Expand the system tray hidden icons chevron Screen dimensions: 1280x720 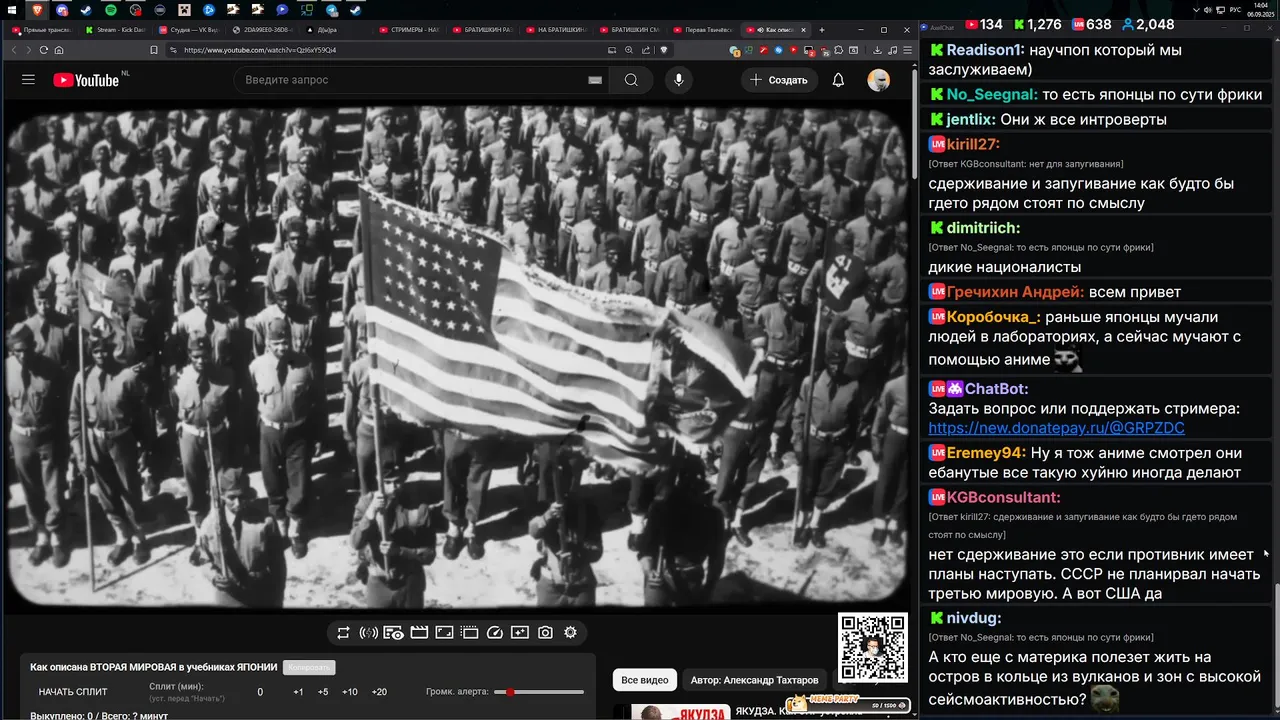tap(1195, 10)
